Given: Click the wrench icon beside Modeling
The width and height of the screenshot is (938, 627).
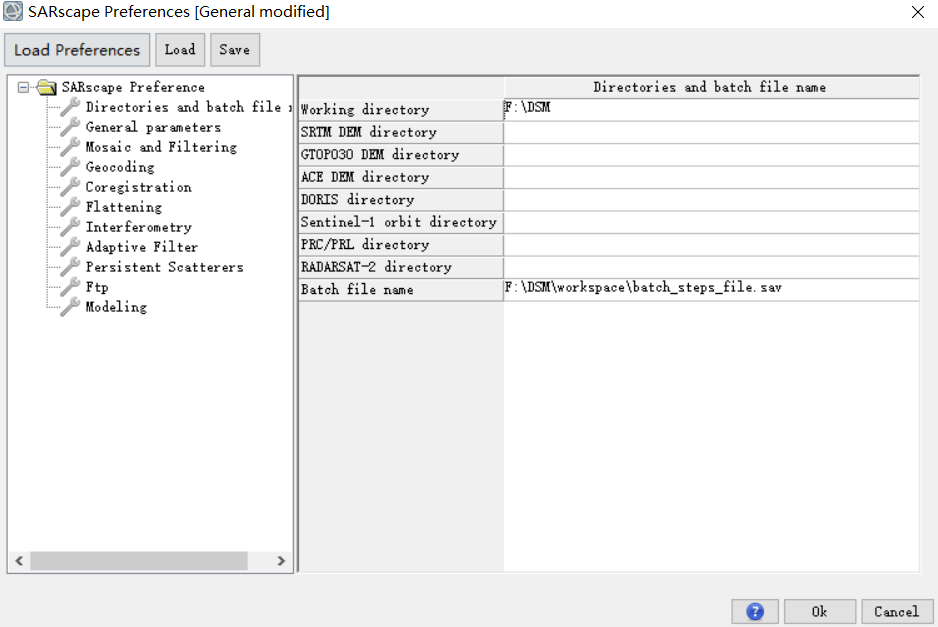Looking at the screenshot, I should coord(70,306).
